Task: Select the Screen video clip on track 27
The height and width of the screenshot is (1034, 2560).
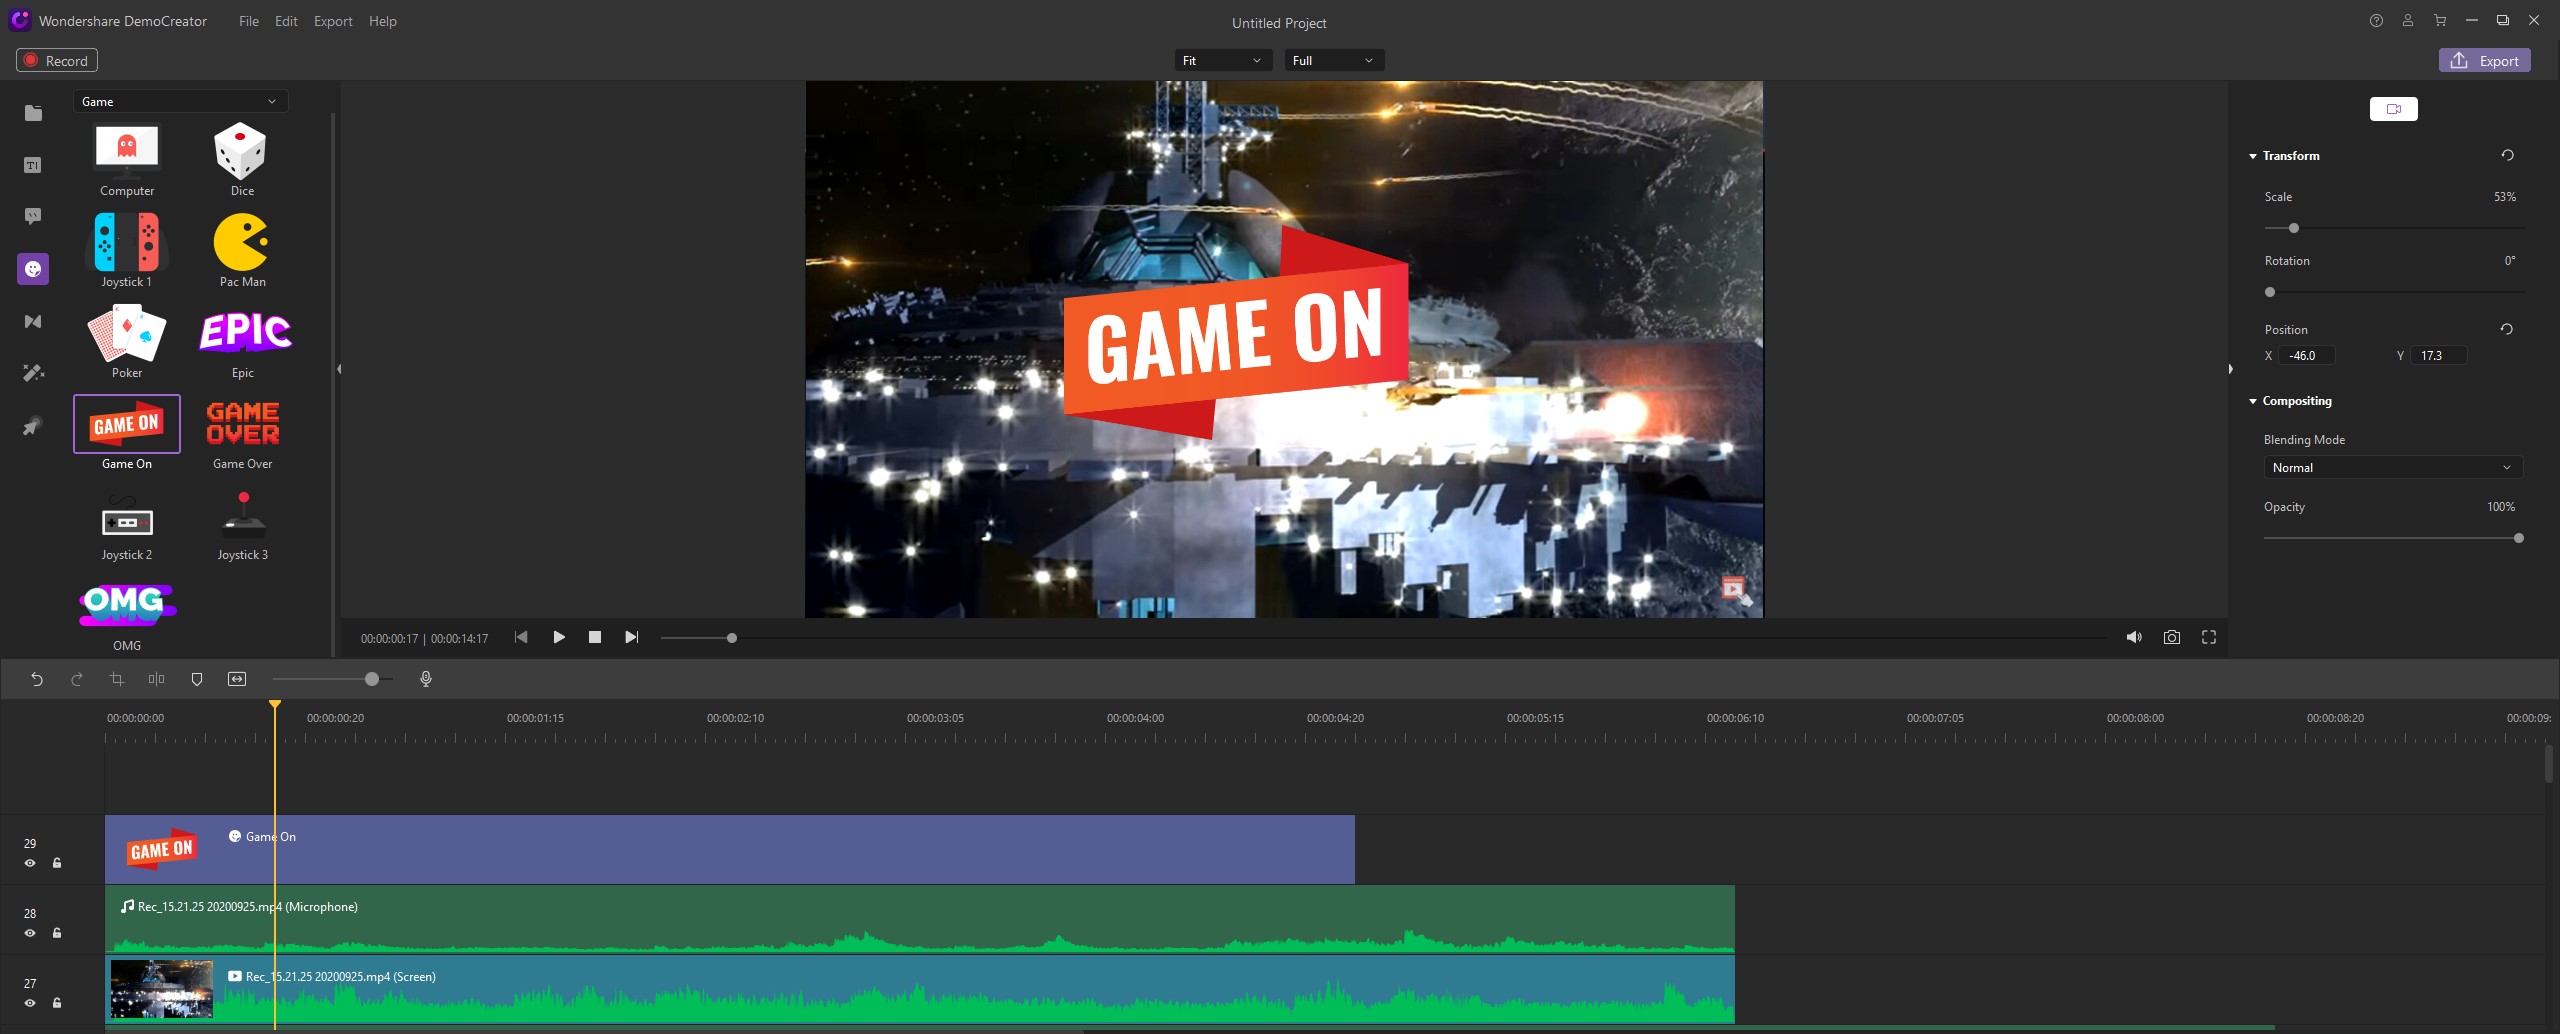Action: (920, 989)
